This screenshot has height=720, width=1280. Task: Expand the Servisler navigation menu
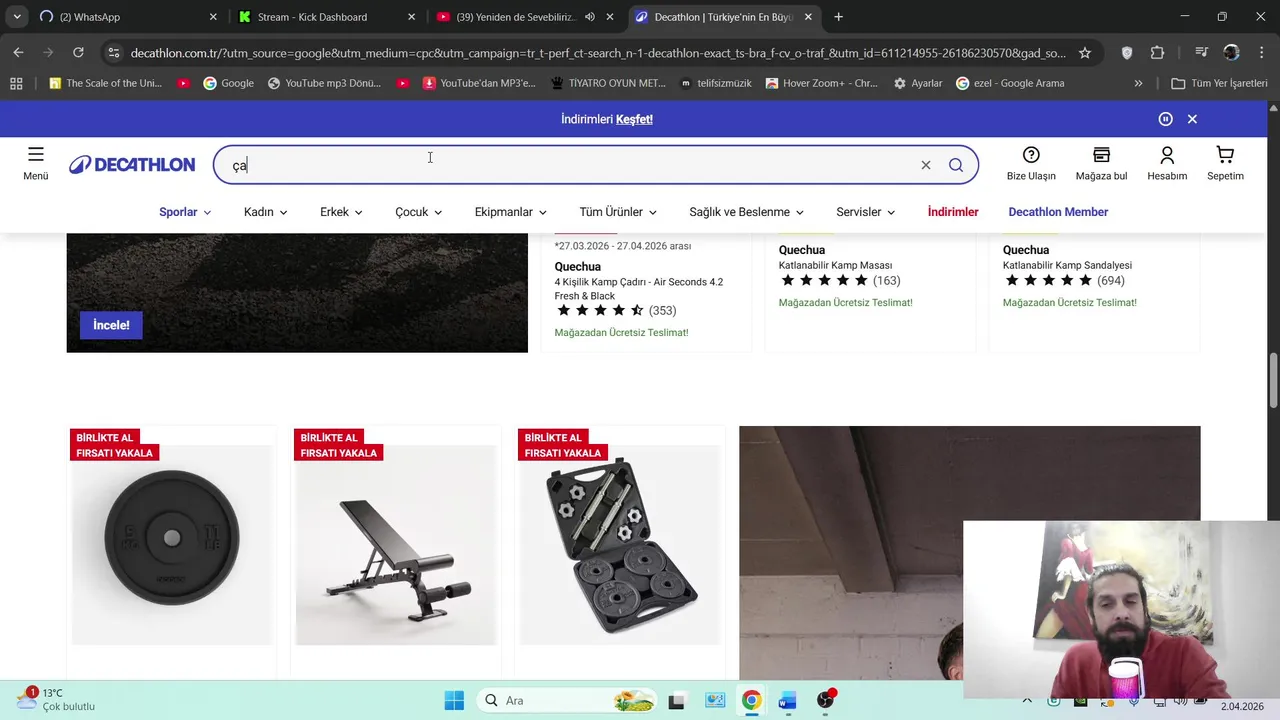click(865, 212)
